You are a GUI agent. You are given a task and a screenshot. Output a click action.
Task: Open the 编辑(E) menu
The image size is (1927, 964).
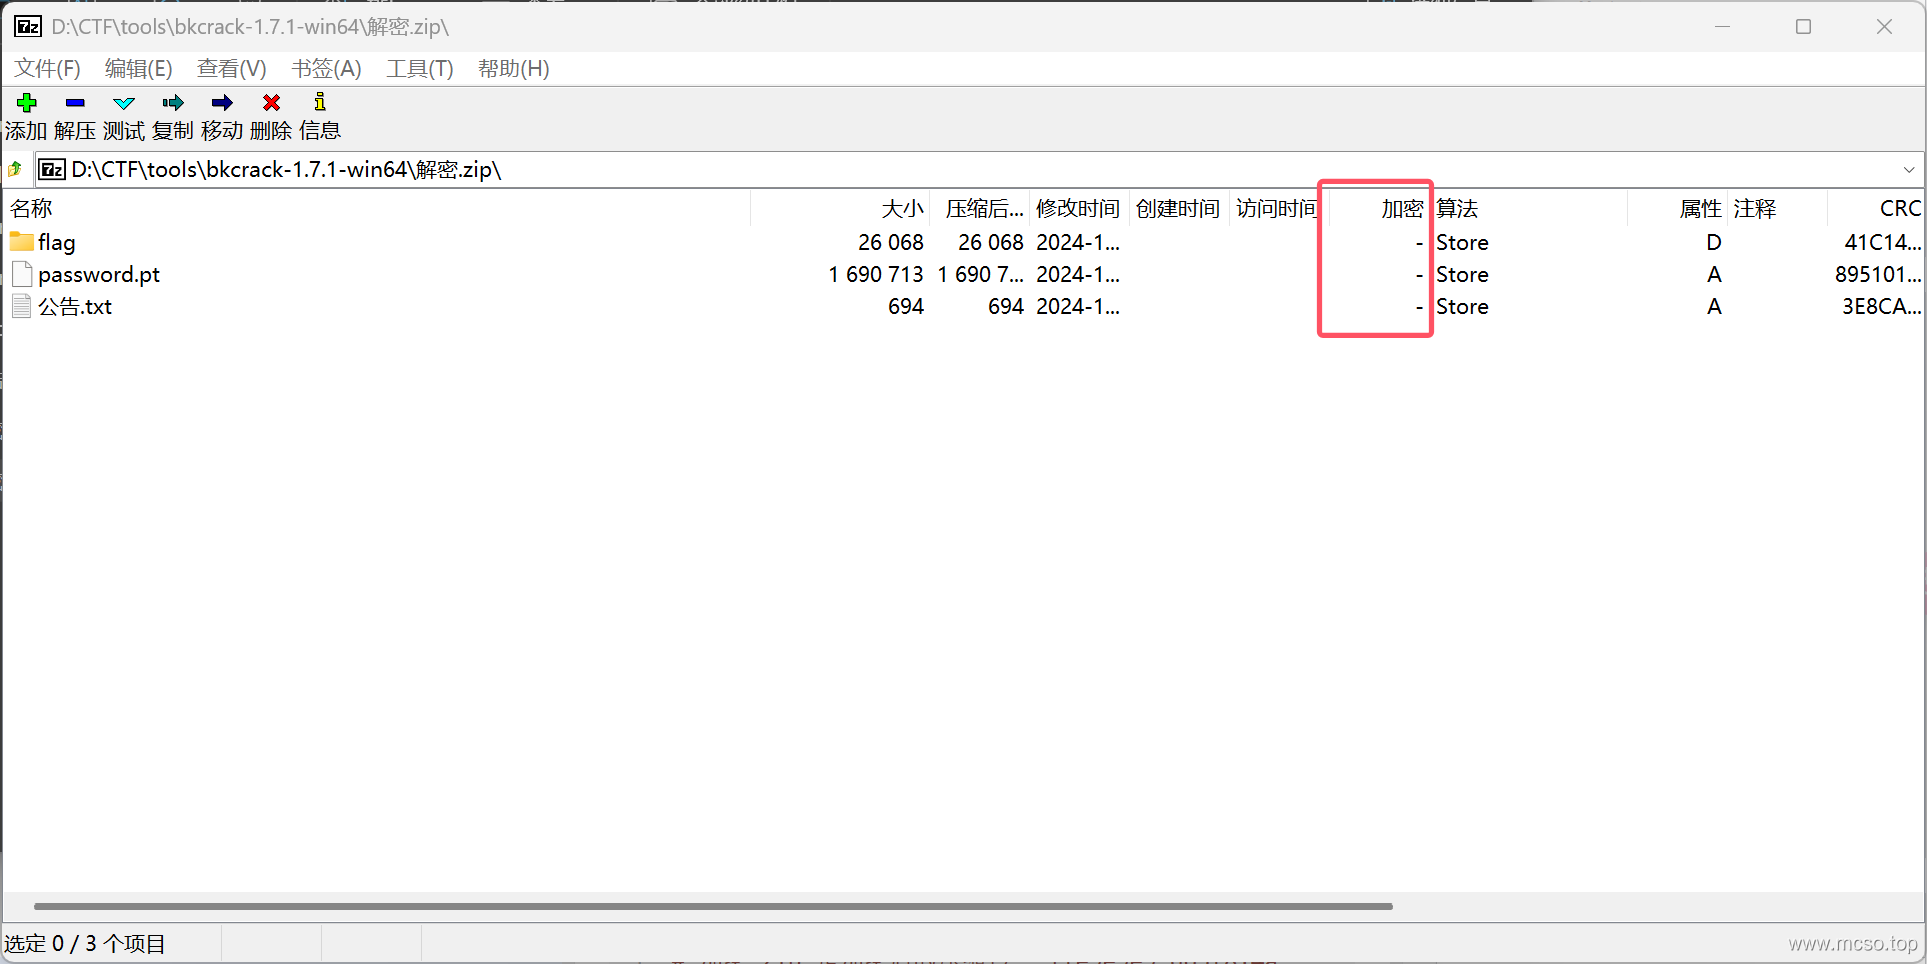point(139,68)
